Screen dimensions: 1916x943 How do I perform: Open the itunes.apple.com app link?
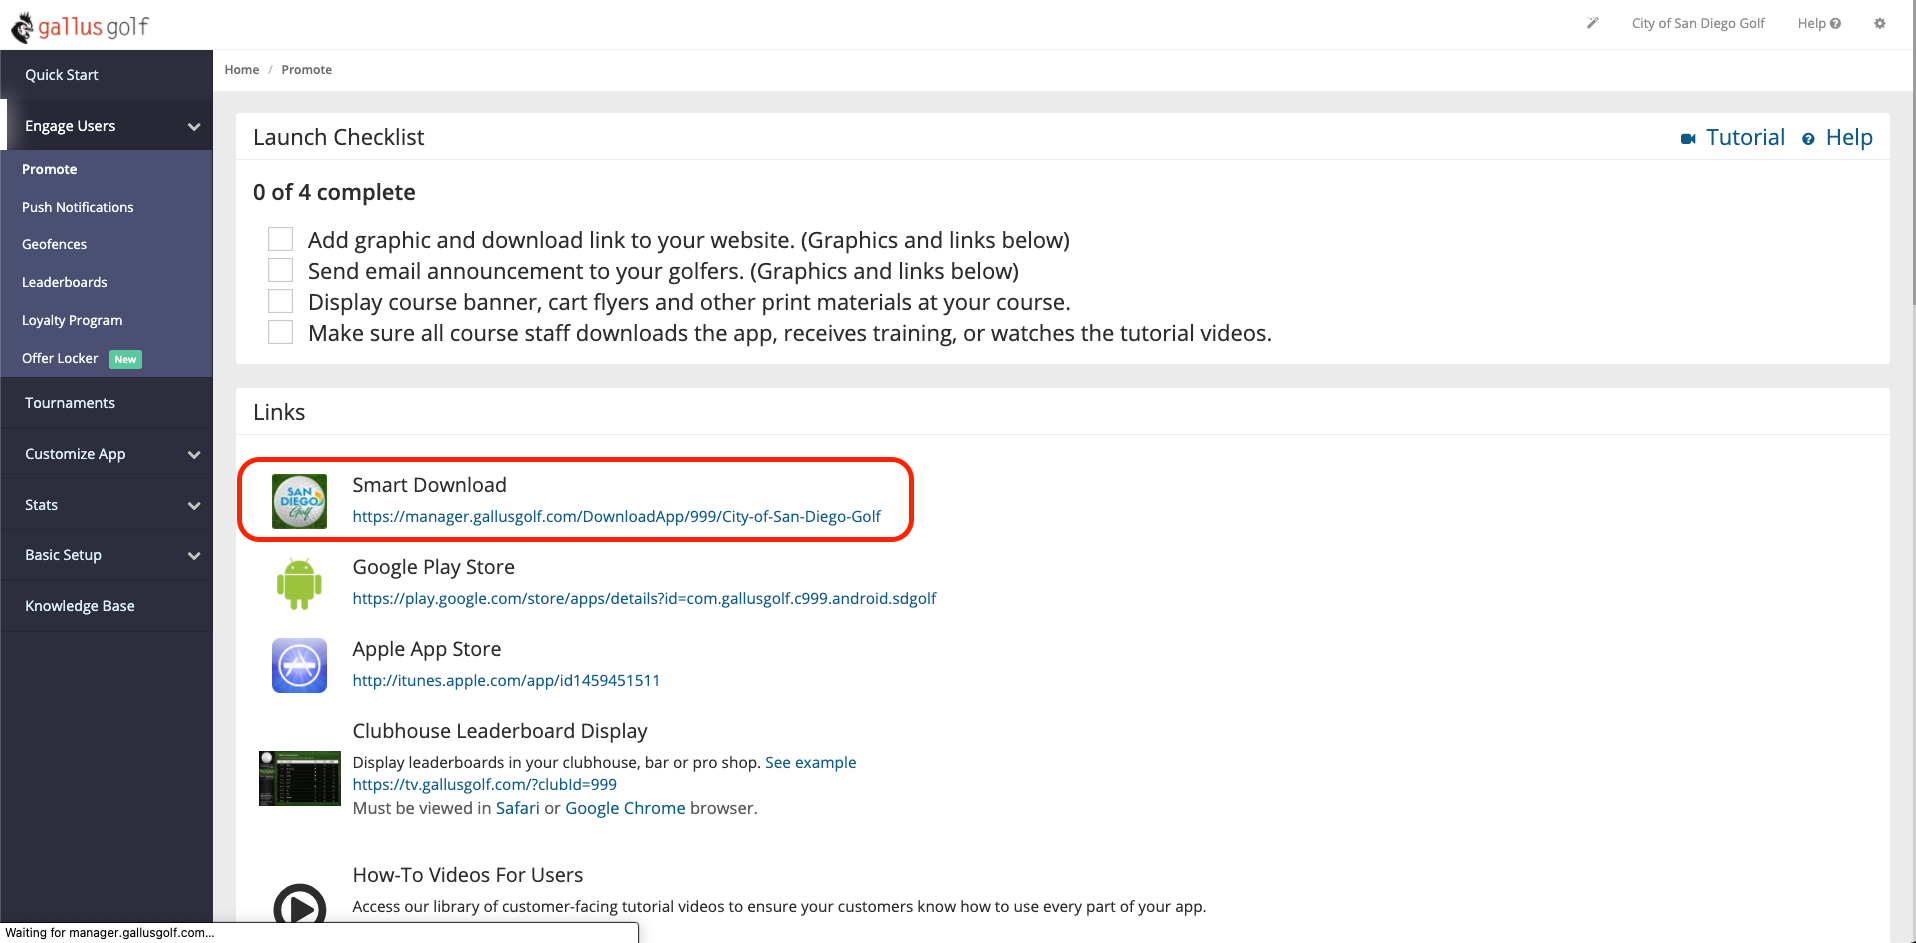pyautogui.click(x=506, y=681)
